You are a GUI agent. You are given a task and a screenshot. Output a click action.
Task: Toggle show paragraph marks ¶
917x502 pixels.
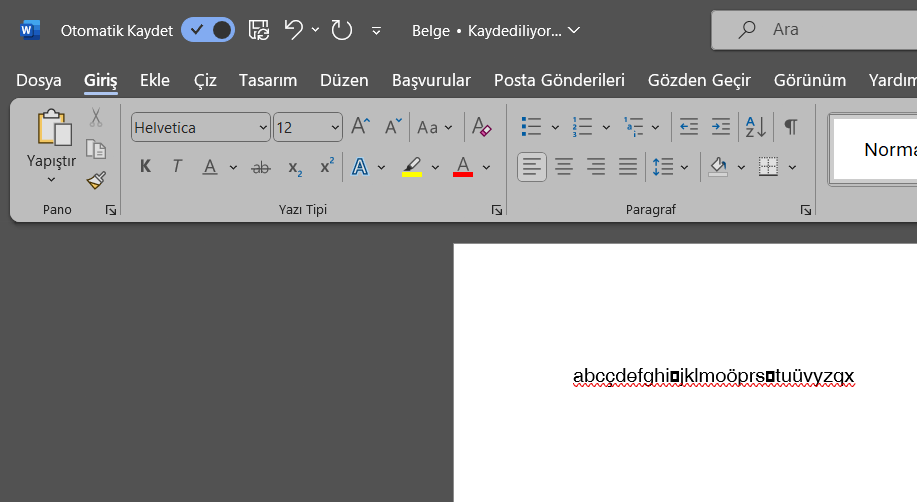791,126
